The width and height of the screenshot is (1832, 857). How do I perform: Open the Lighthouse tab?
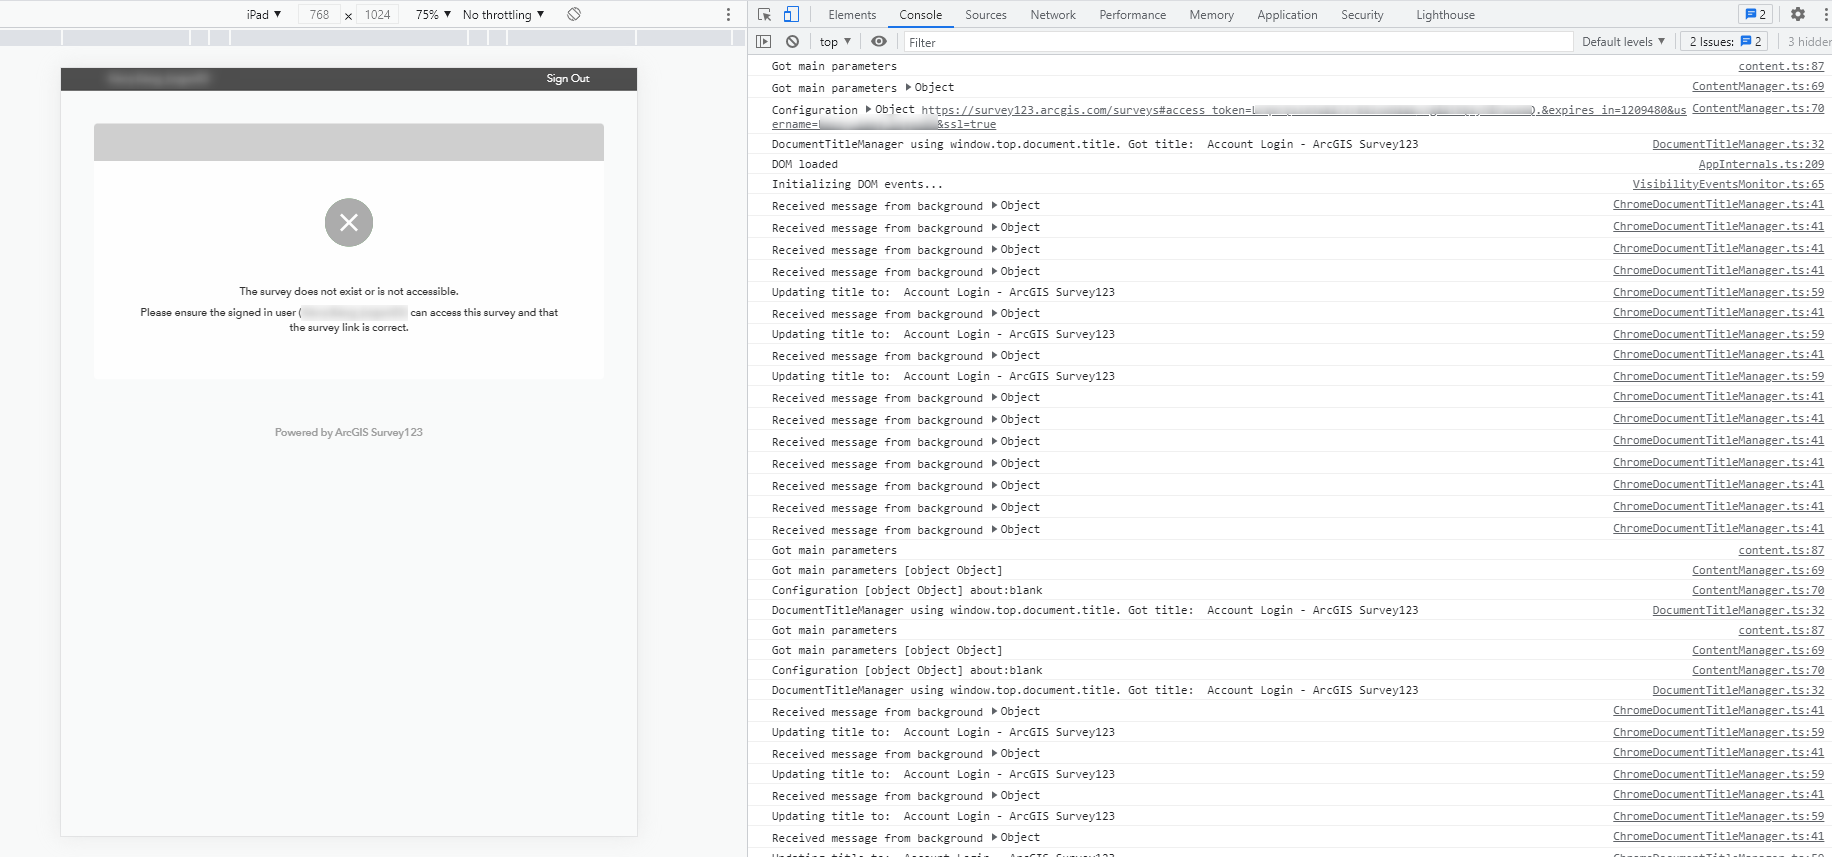click(1445, 15)
